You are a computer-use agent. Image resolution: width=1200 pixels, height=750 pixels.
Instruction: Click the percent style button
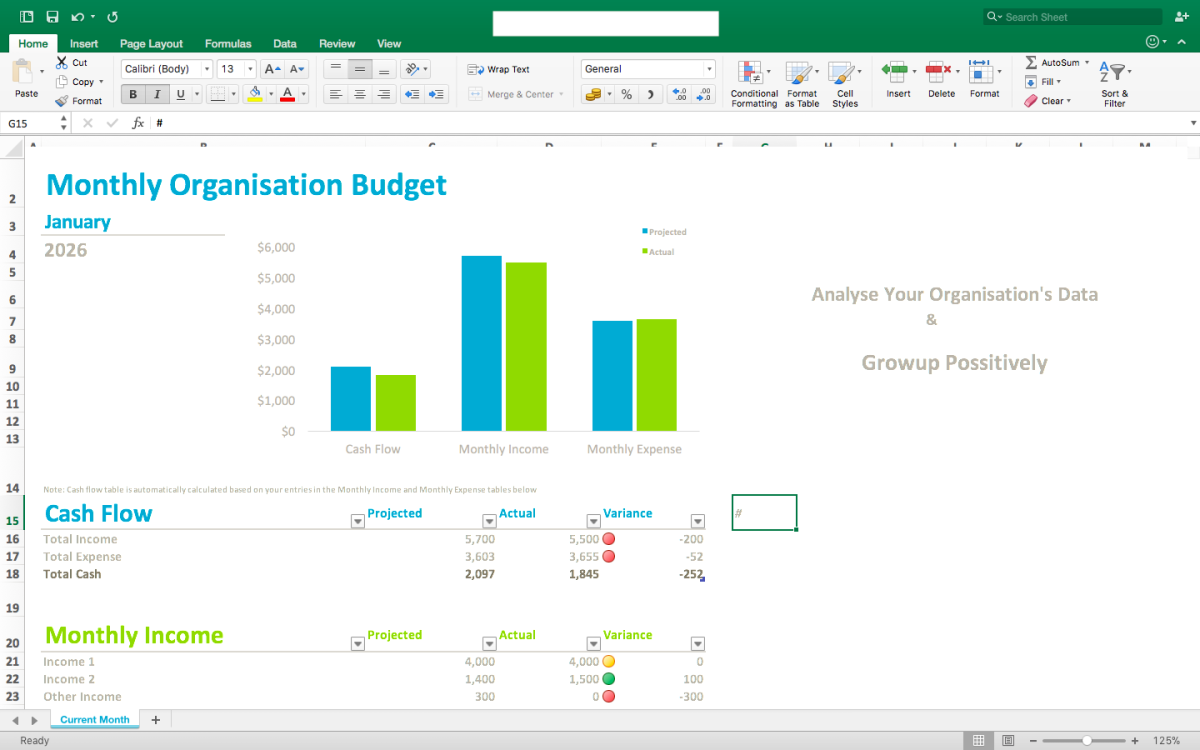[x=626, y=94]
